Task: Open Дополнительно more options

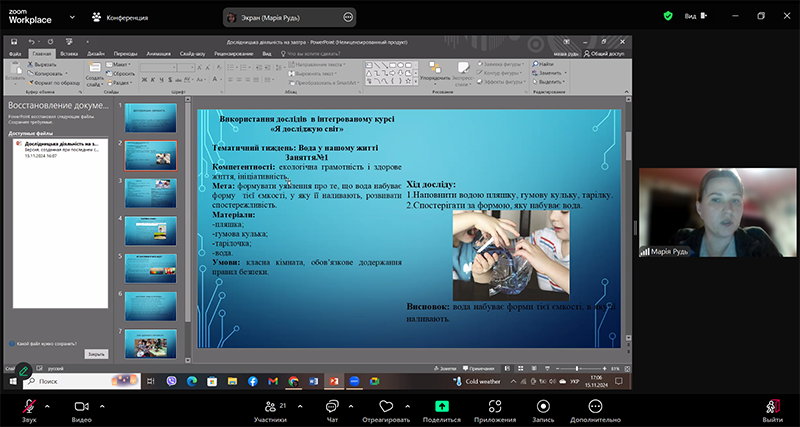Action: tap(595, 411)
